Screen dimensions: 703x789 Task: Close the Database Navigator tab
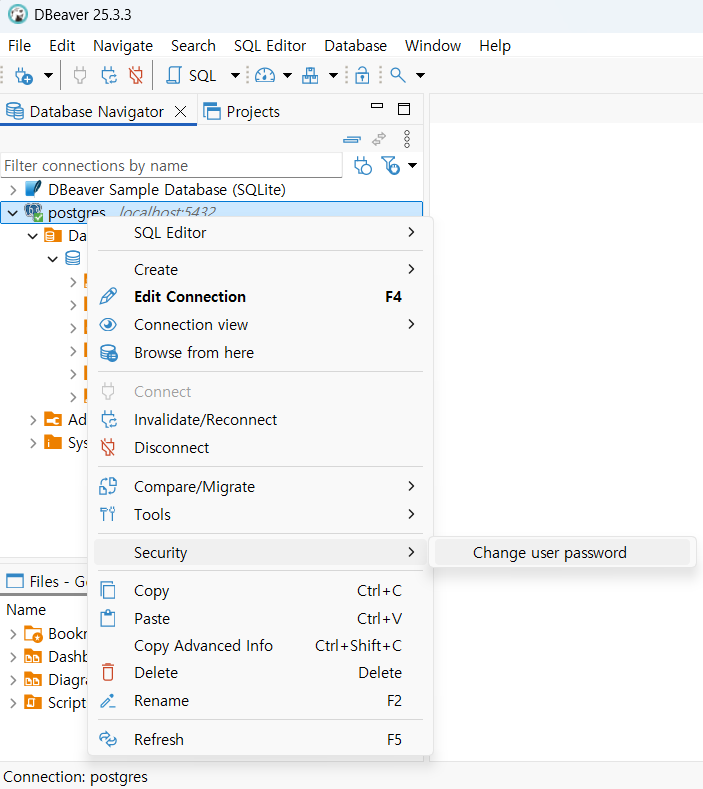(x=181, y=112)
